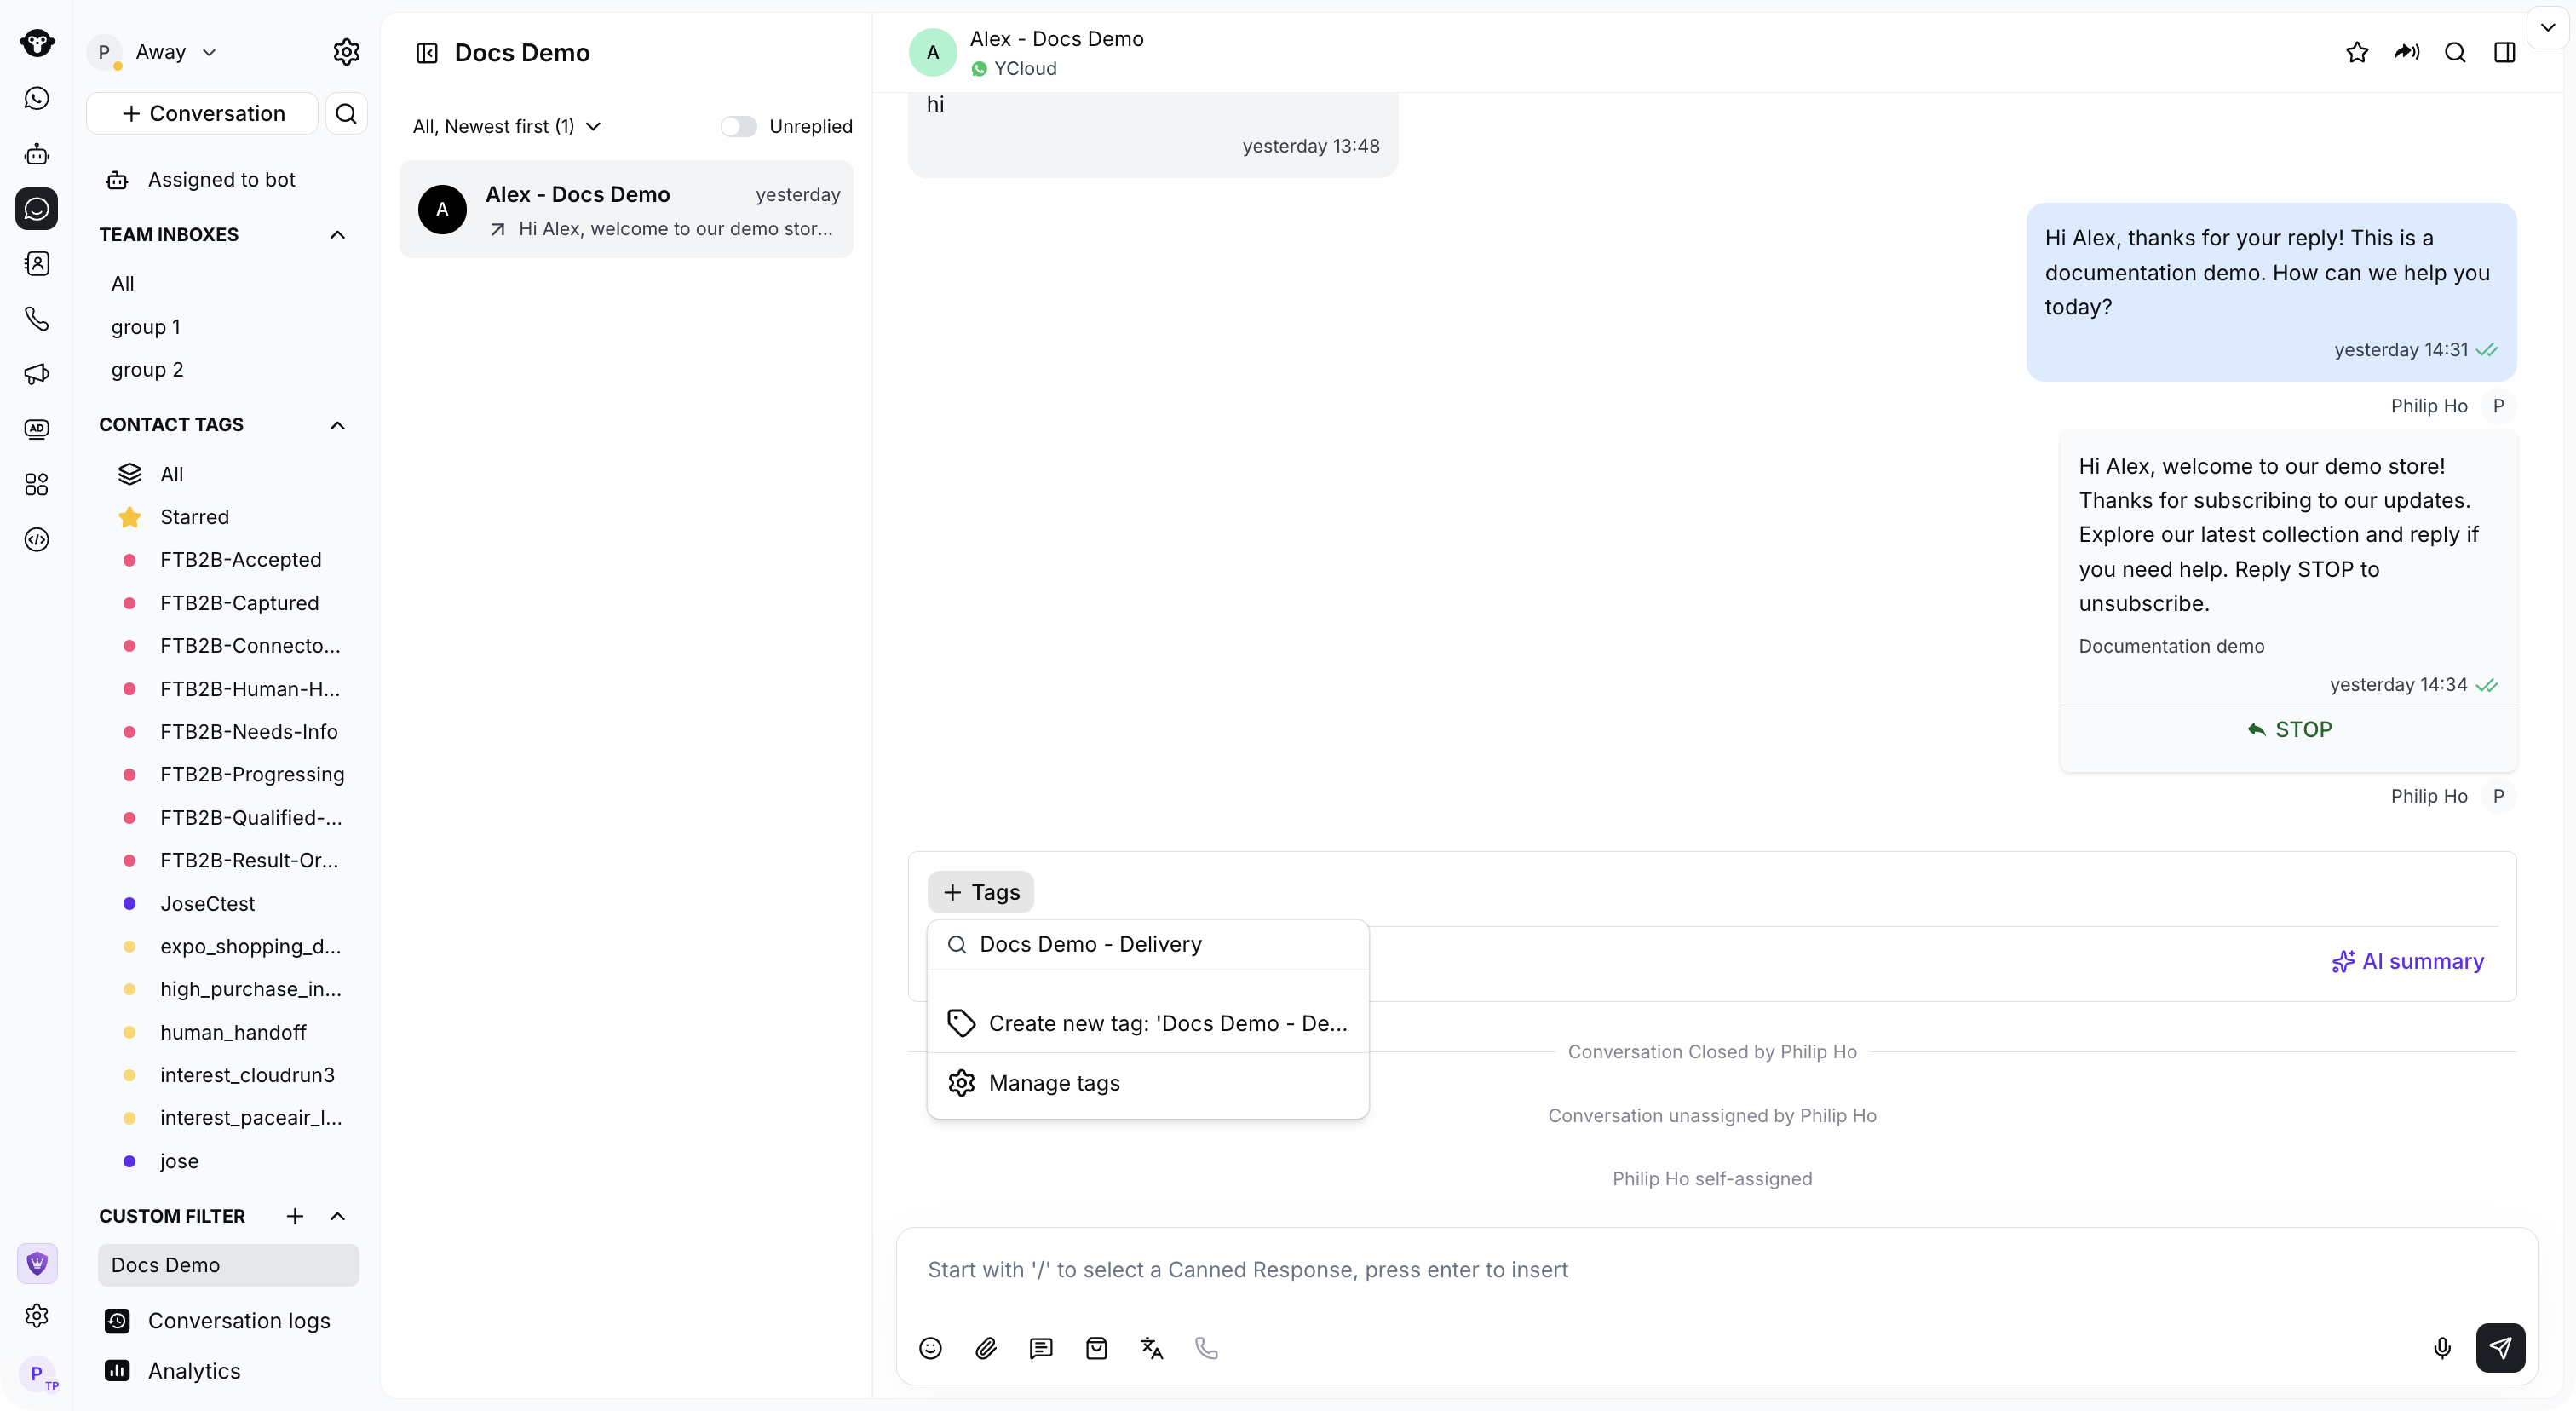The width and height of the screenshot is (2576, 1411).
Task: Expand the top-right corner chevron
Action: tap(2547, 28)
